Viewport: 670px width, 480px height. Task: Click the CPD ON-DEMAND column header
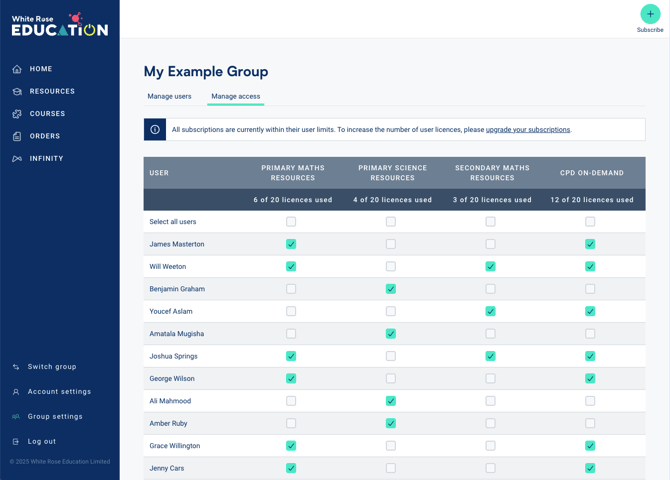(x=592, y=173)
